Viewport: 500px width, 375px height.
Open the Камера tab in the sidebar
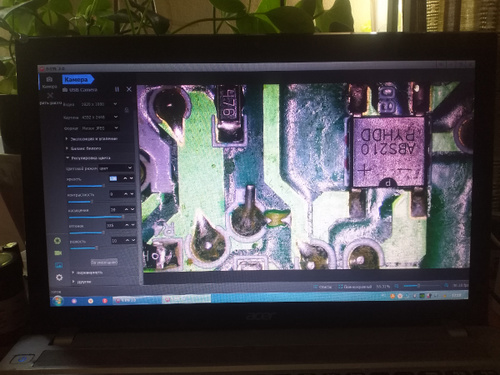click(49, 82)
